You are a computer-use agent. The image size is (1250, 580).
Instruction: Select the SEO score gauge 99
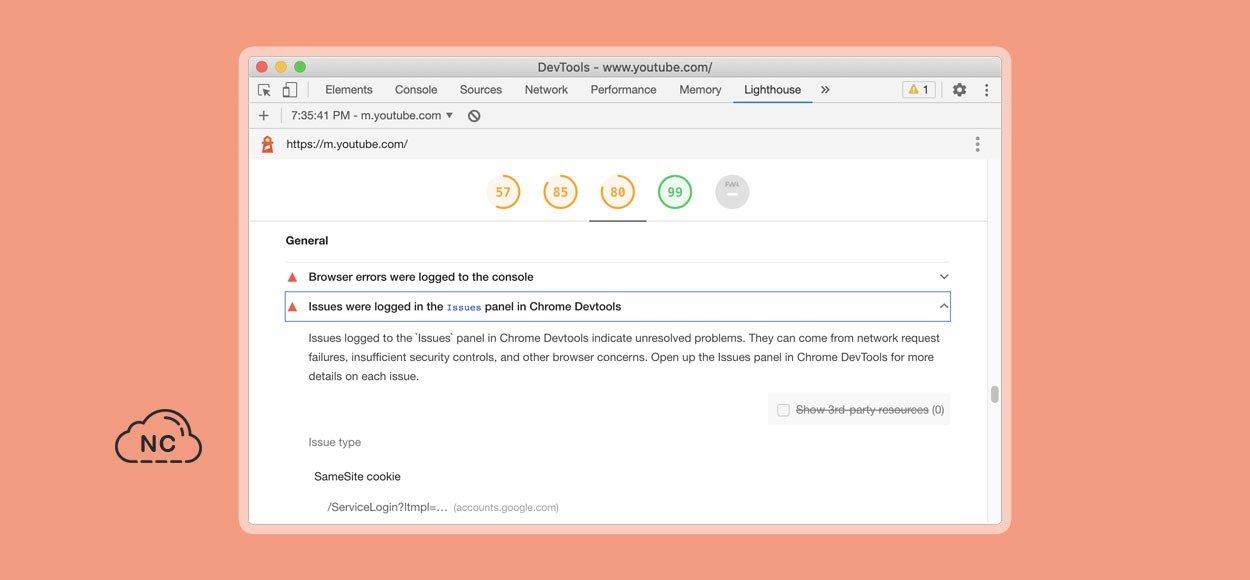pyautogui.click(x=675, y=192)
